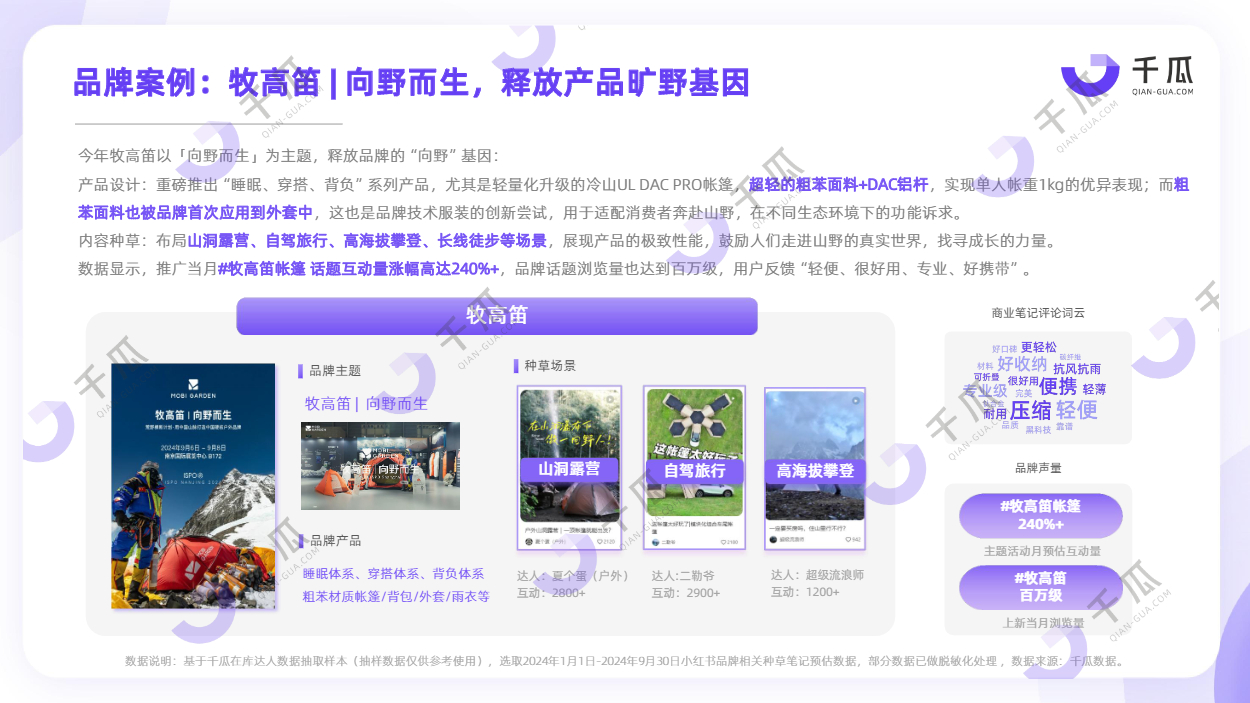
Task: Click the #牧高笛帐篷 240%+ pill
Action: point(1041,516)
